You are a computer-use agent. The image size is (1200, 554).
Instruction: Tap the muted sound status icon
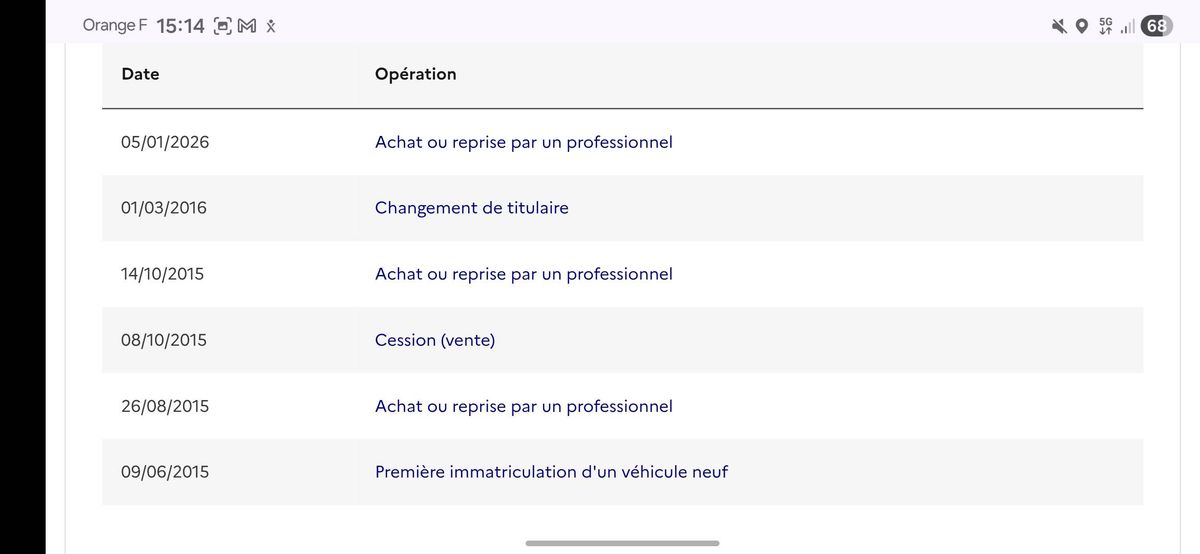coord(1059,27)
